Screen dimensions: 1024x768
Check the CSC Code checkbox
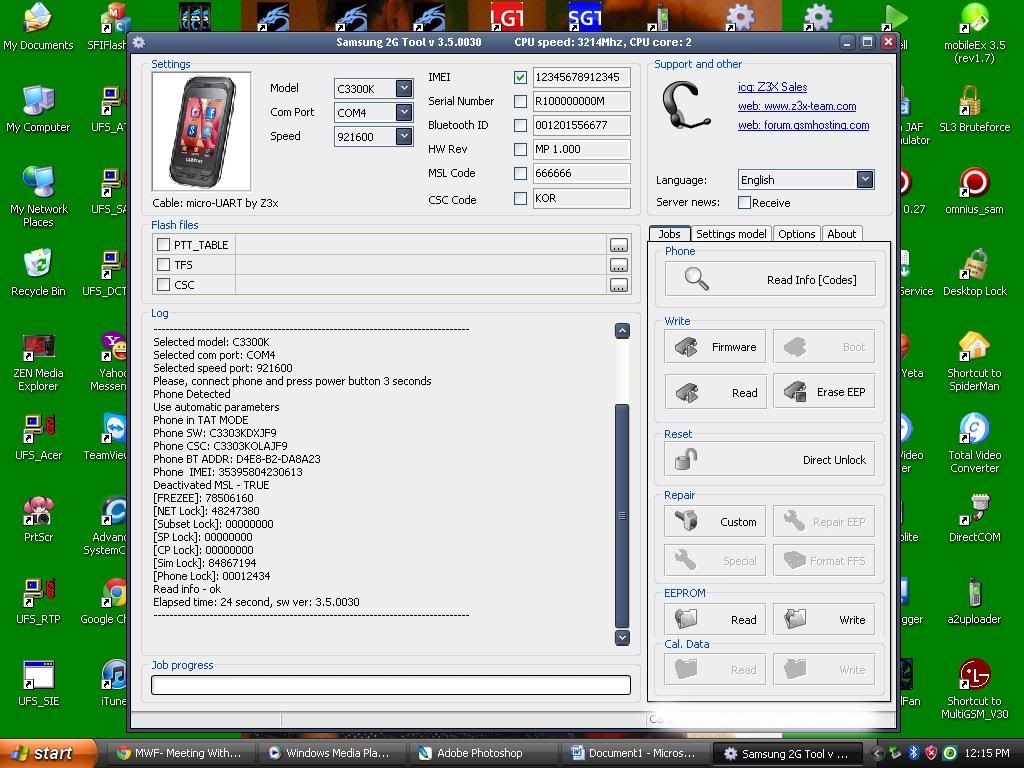click(x=520, y=198)
